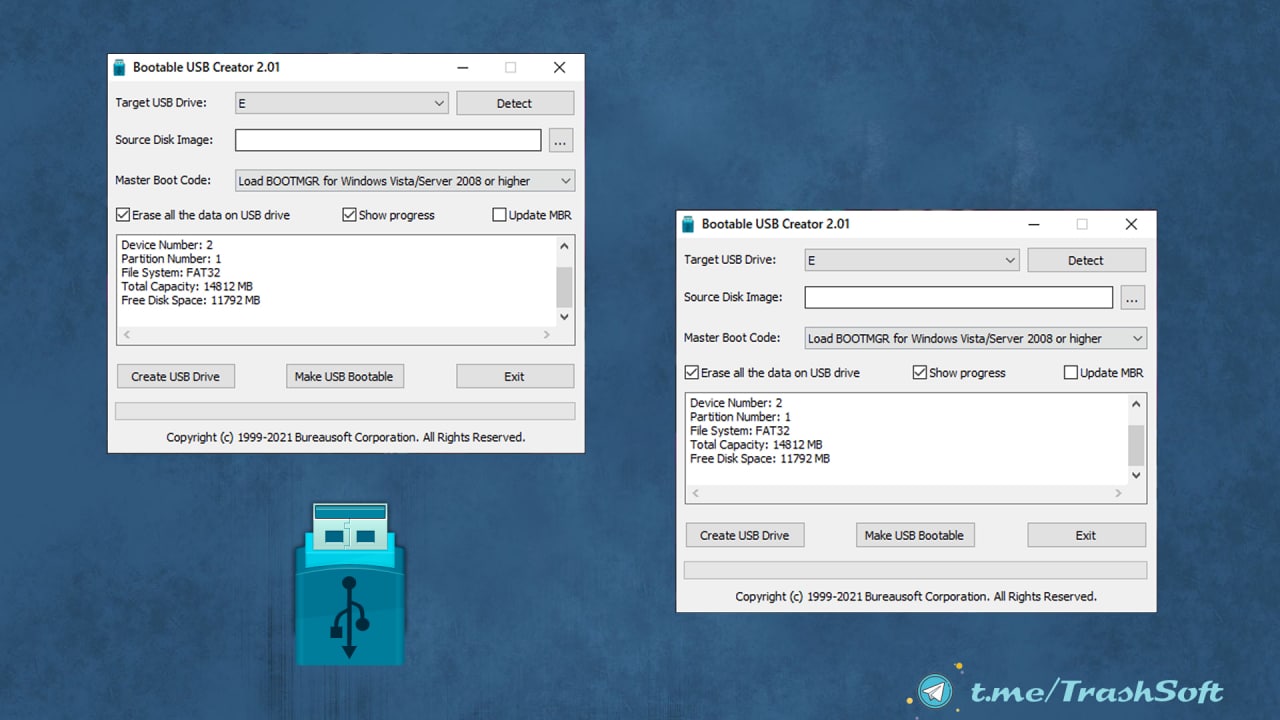Click the info box scroll-down arrow in left window
The image size is (1280, 720).
tap(564, 316)
